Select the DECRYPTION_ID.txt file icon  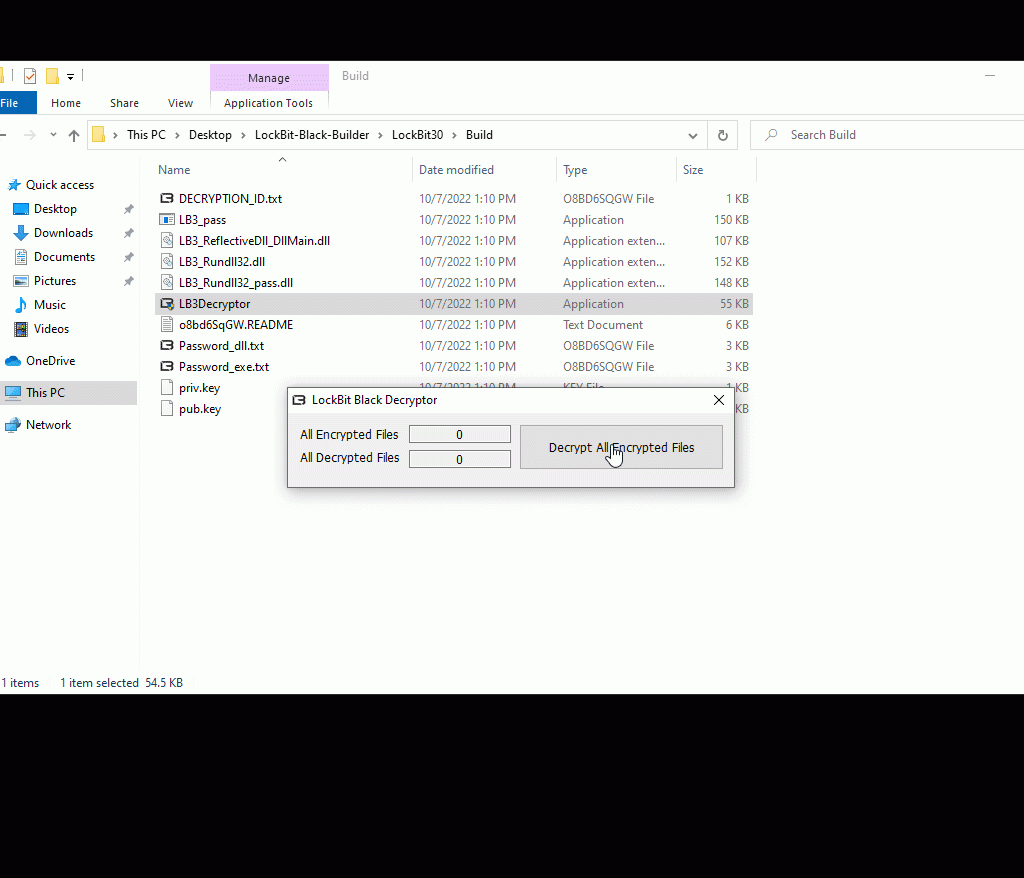point(167,199)
